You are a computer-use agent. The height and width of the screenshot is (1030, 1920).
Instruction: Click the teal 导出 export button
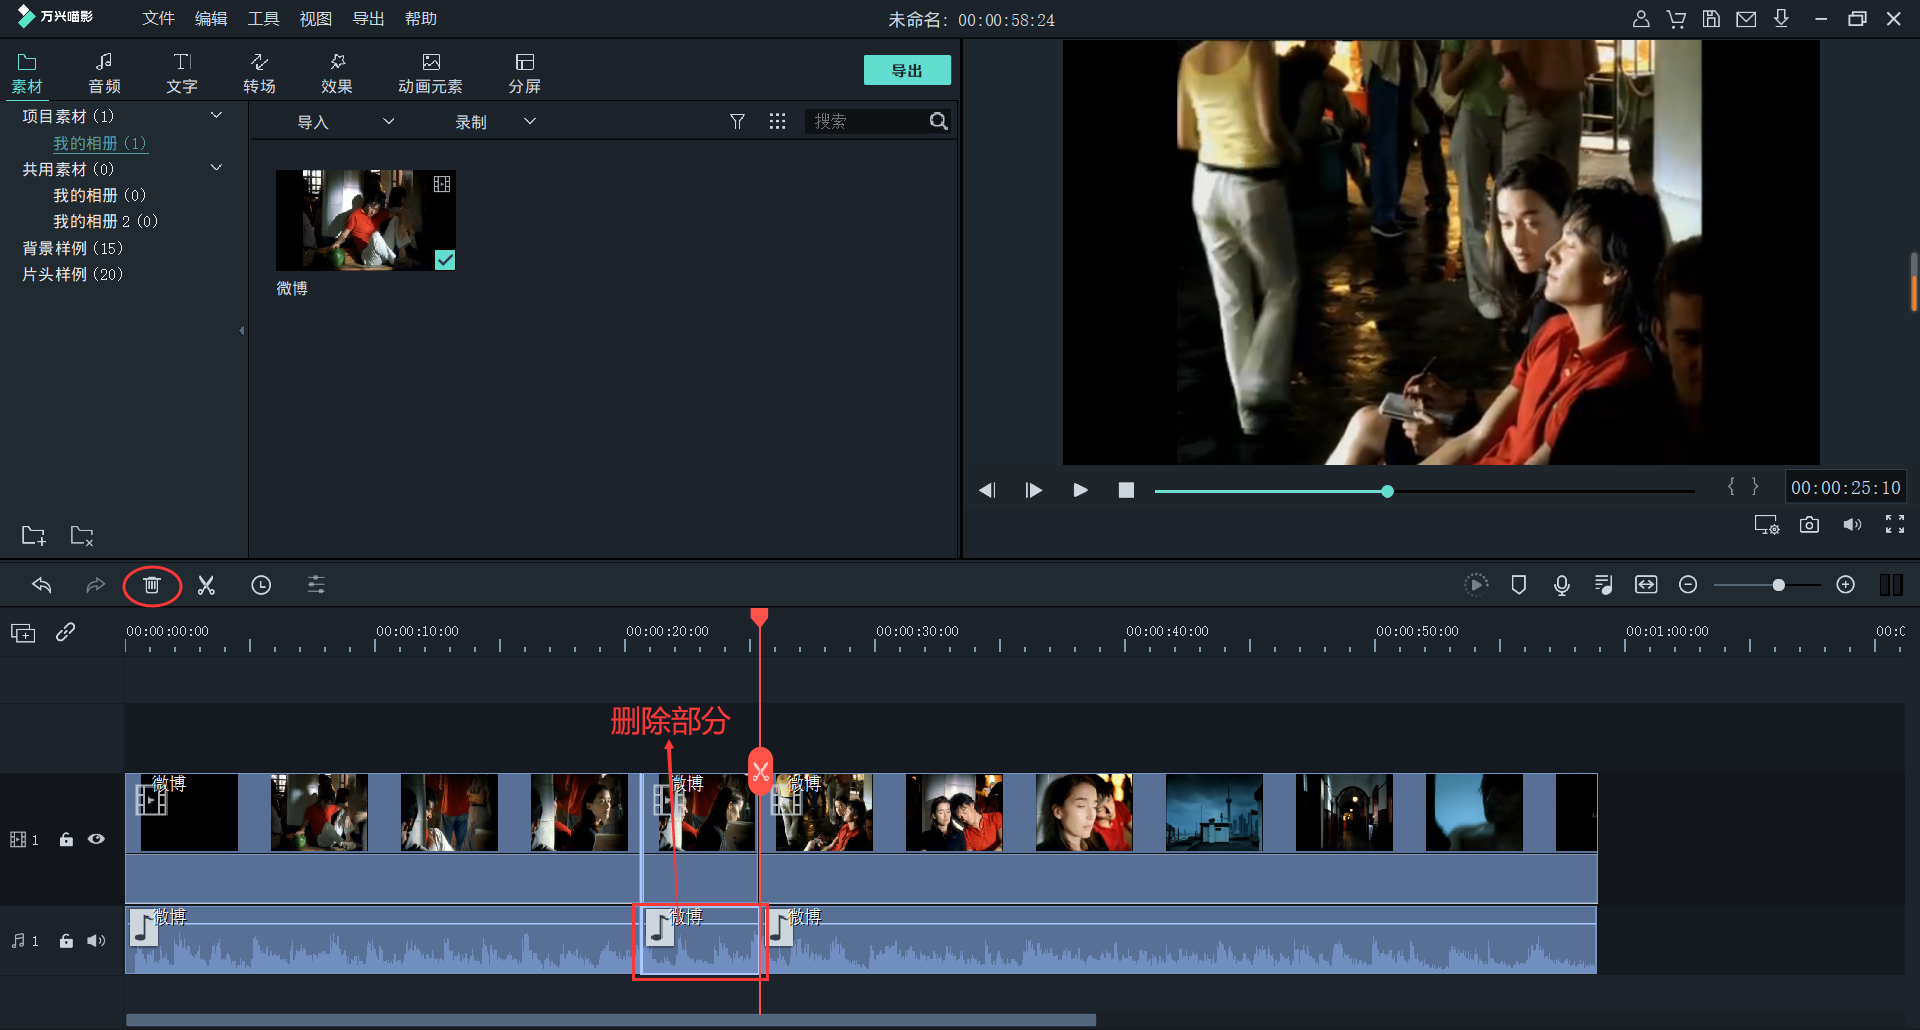907,70
